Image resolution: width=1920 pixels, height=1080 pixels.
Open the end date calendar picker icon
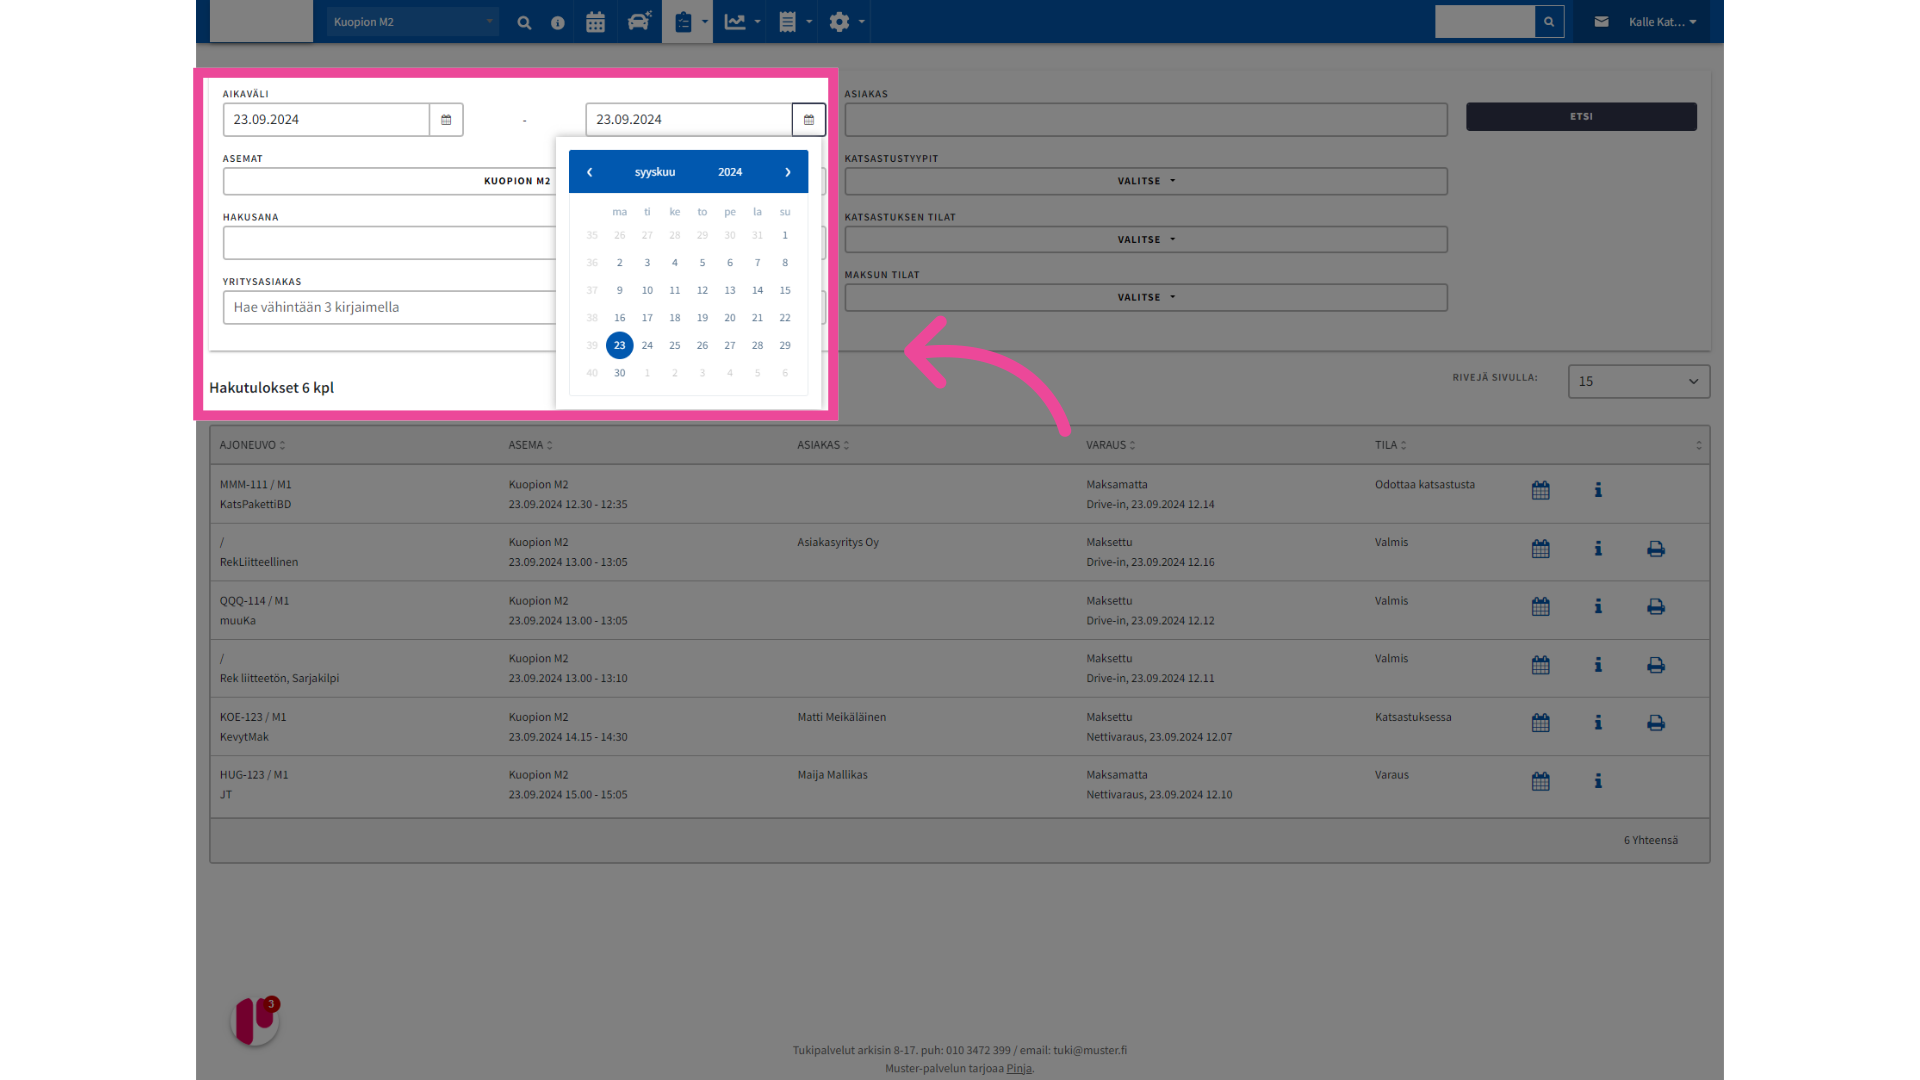[808, 120]
